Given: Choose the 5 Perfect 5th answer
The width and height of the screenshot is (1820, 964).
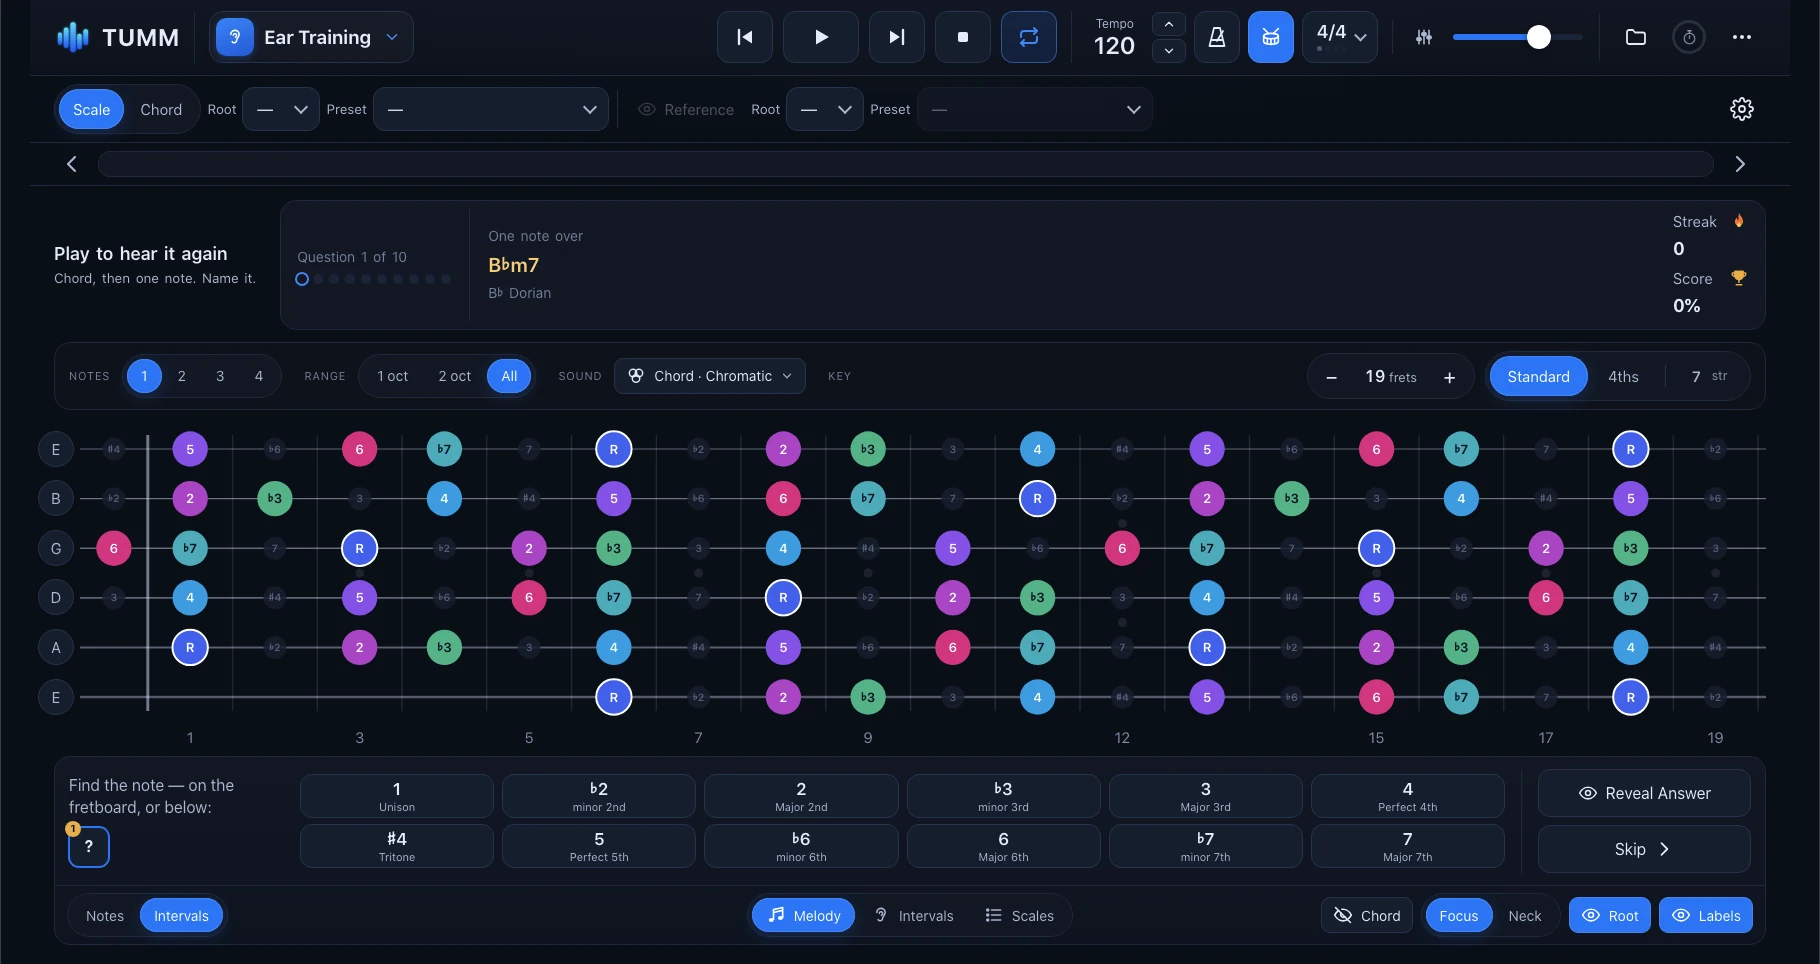Looking at the screenshot, I should pos(599,846).
